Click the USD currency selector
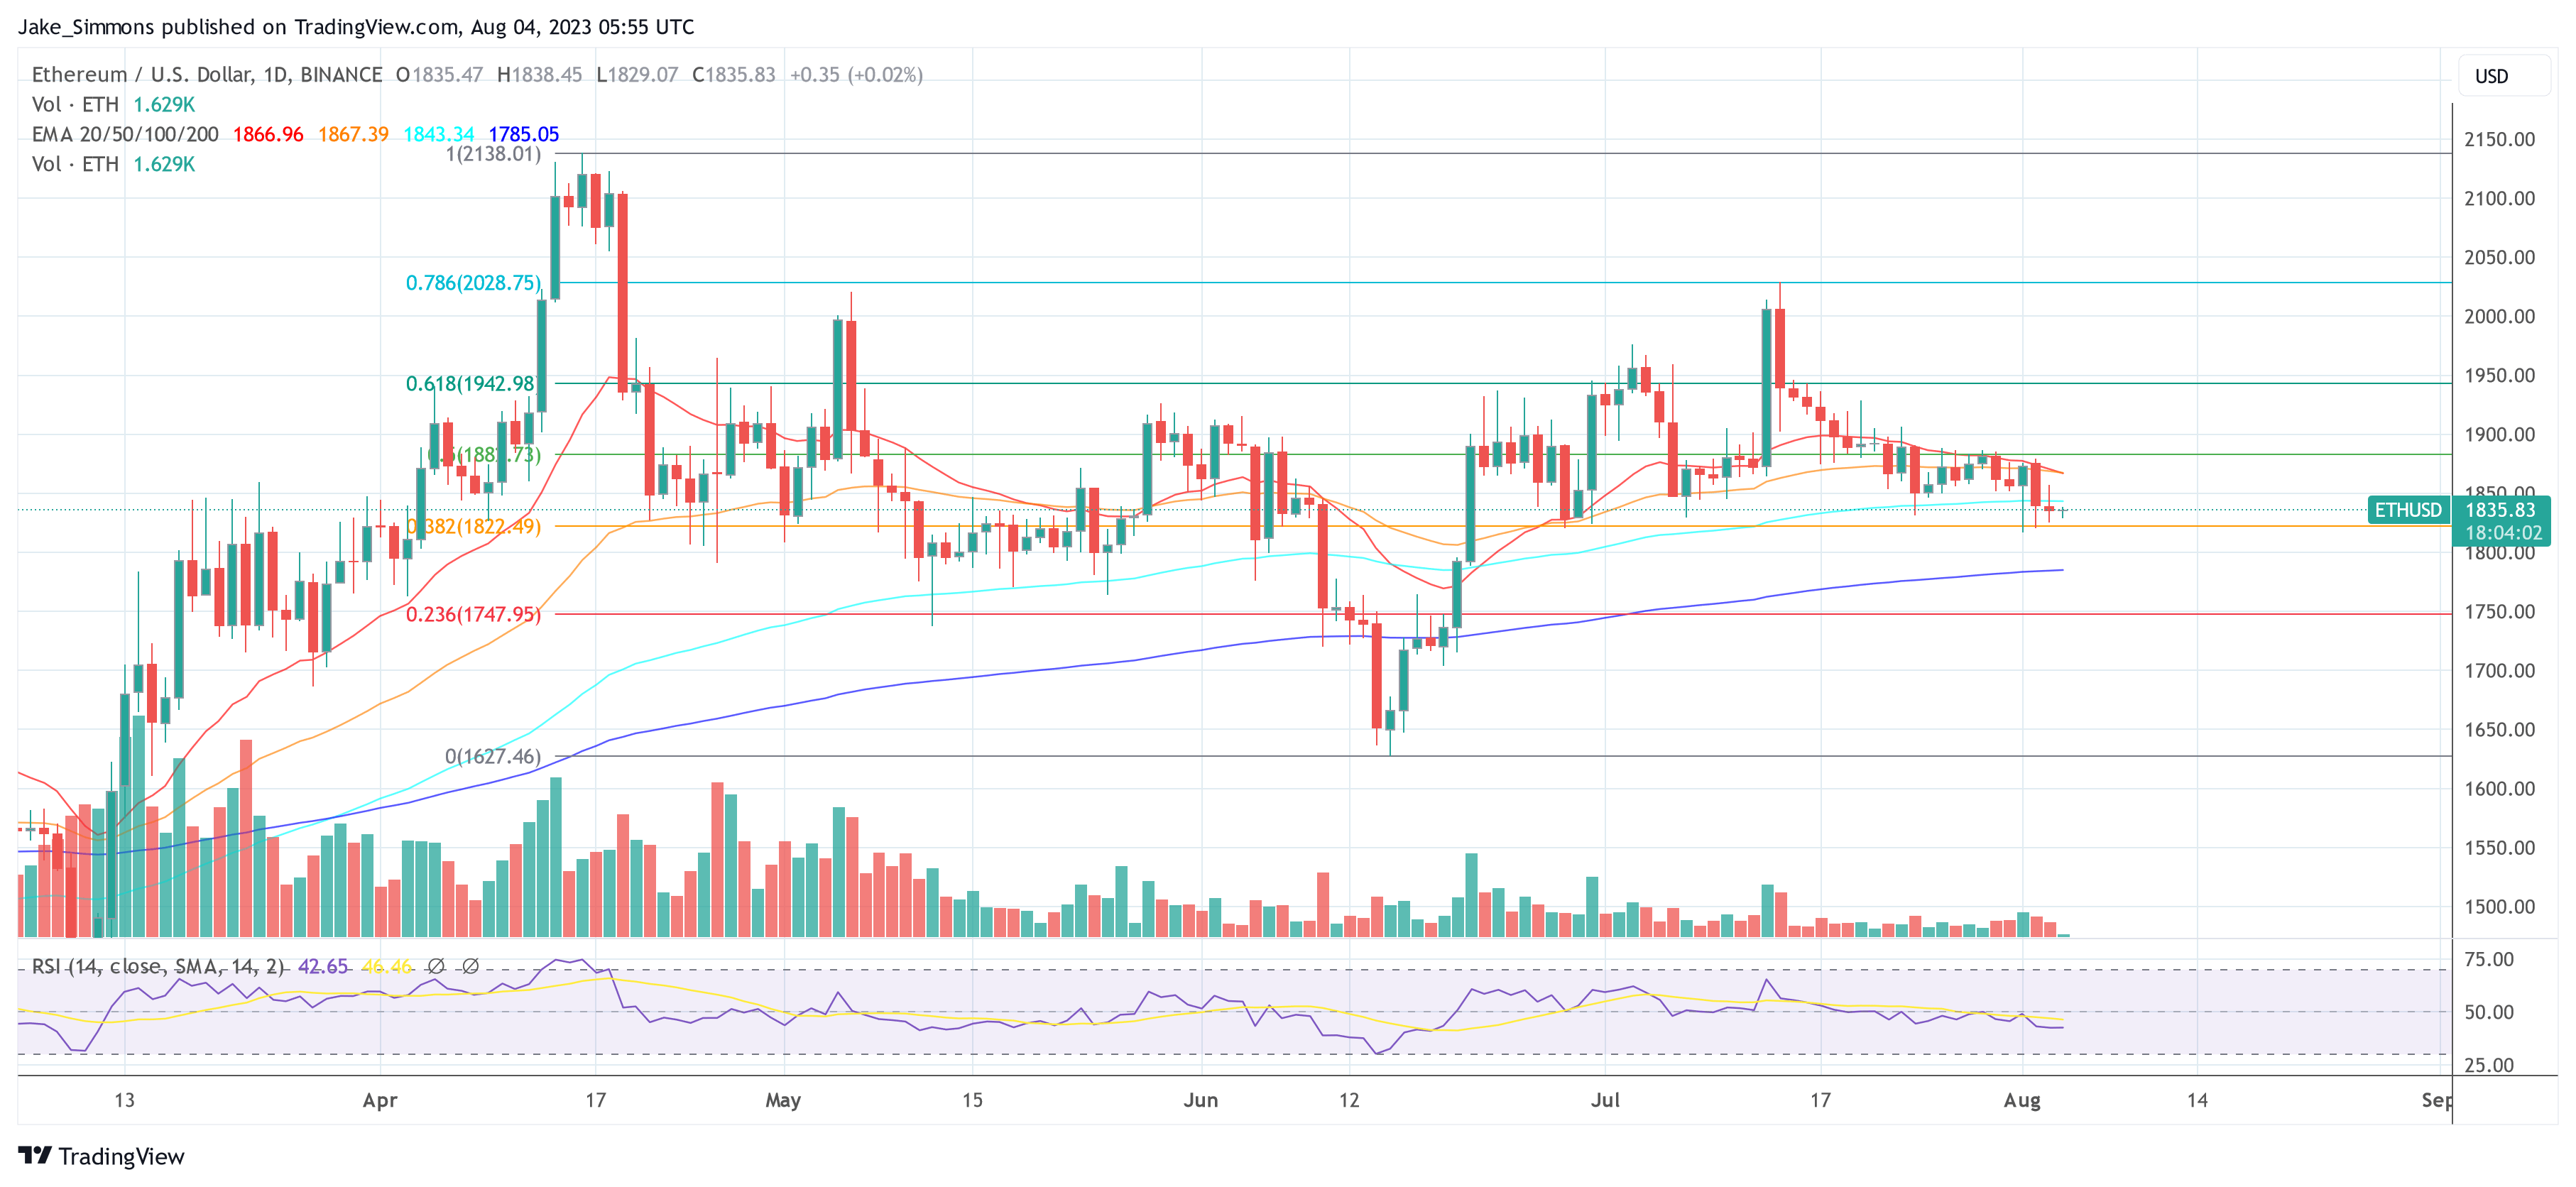This screenshot has height=1187, width=2576. [2503, 76]
